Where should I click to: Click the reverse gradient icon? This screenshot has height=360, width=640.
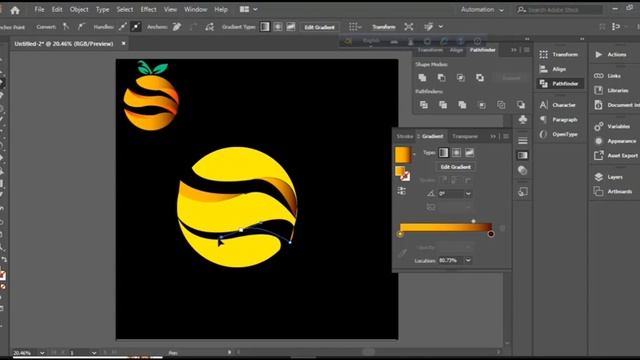click(x=401, y=191)
